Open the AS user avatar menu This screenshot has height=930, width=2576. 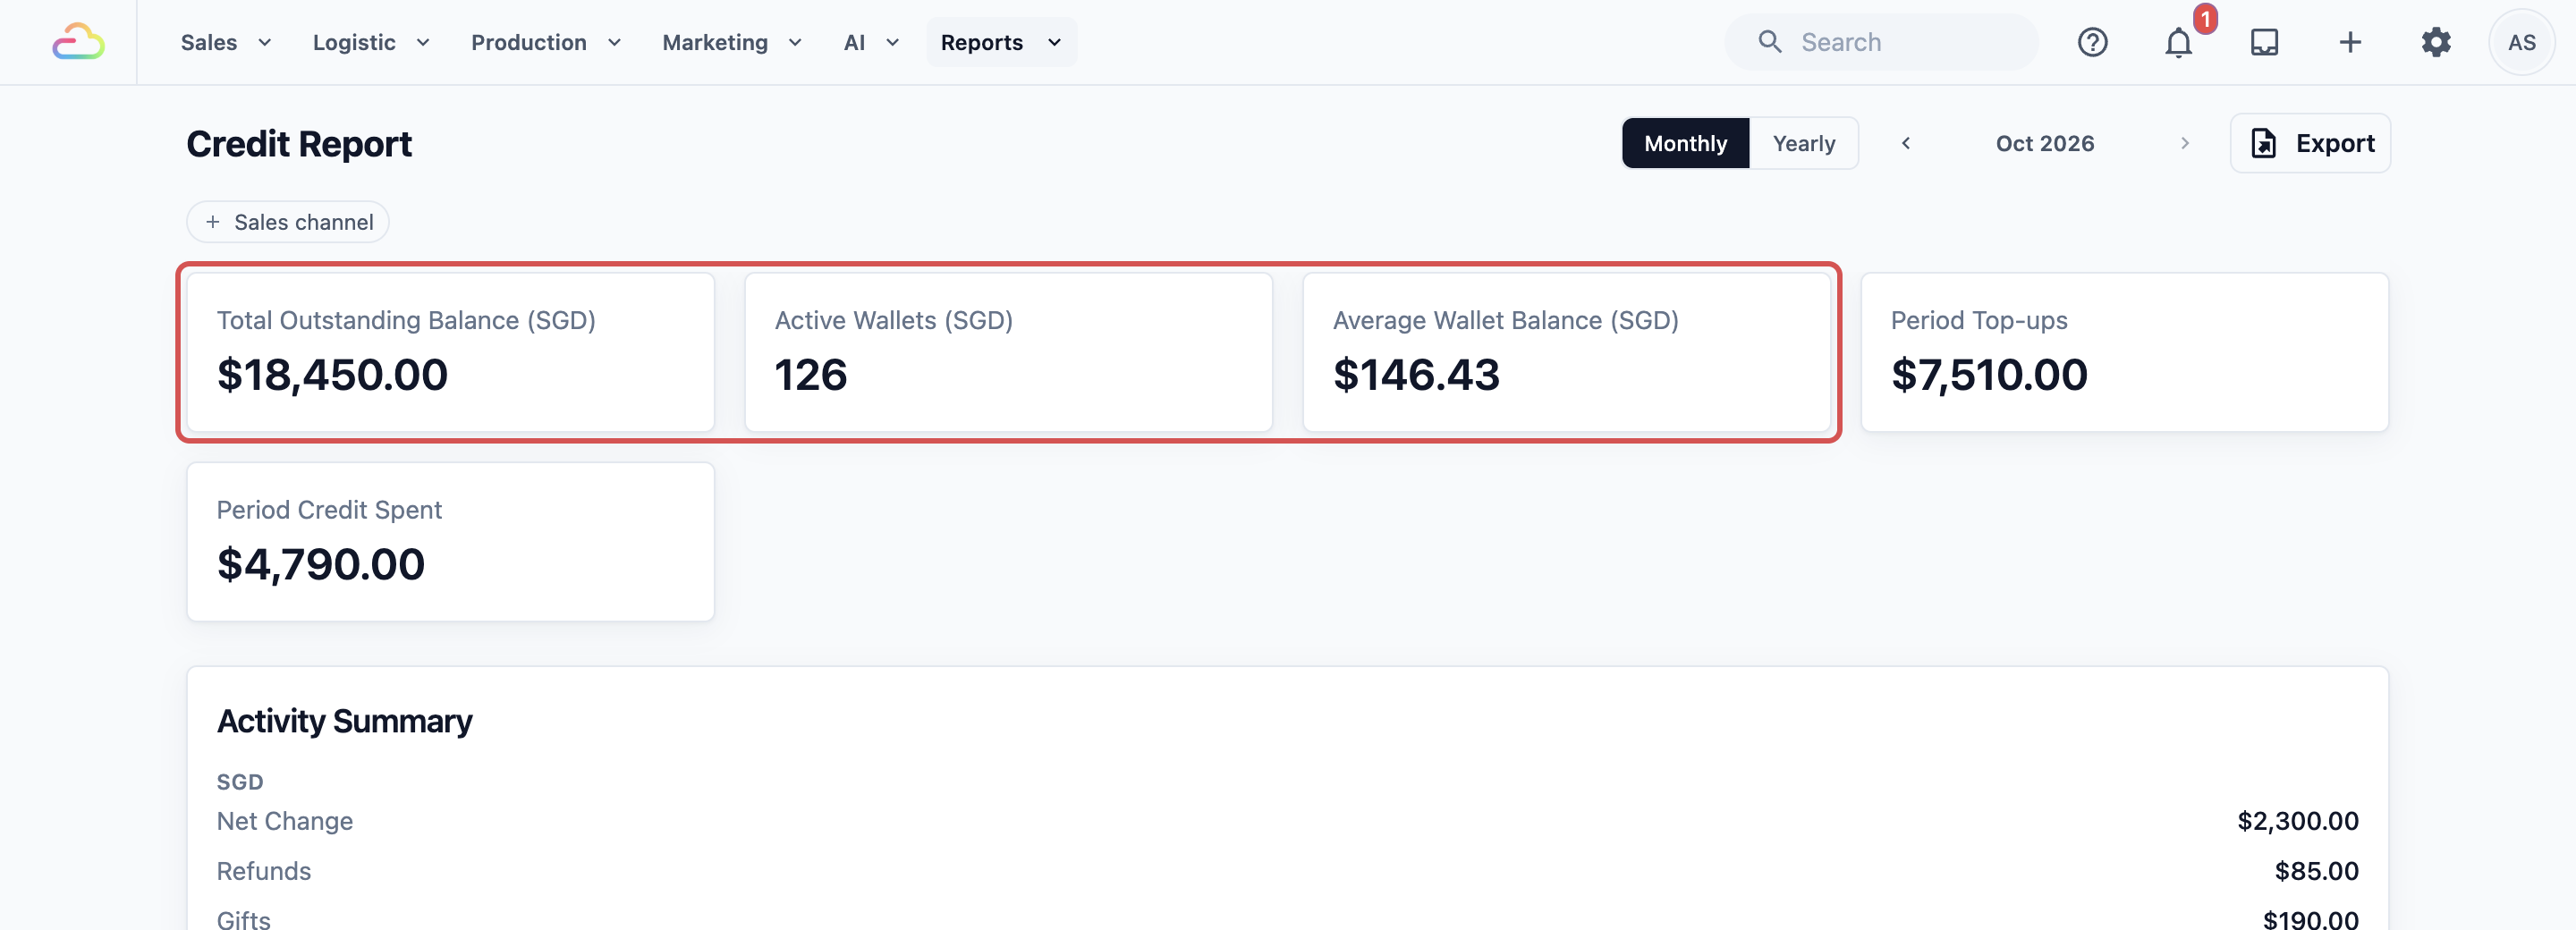2521,42
